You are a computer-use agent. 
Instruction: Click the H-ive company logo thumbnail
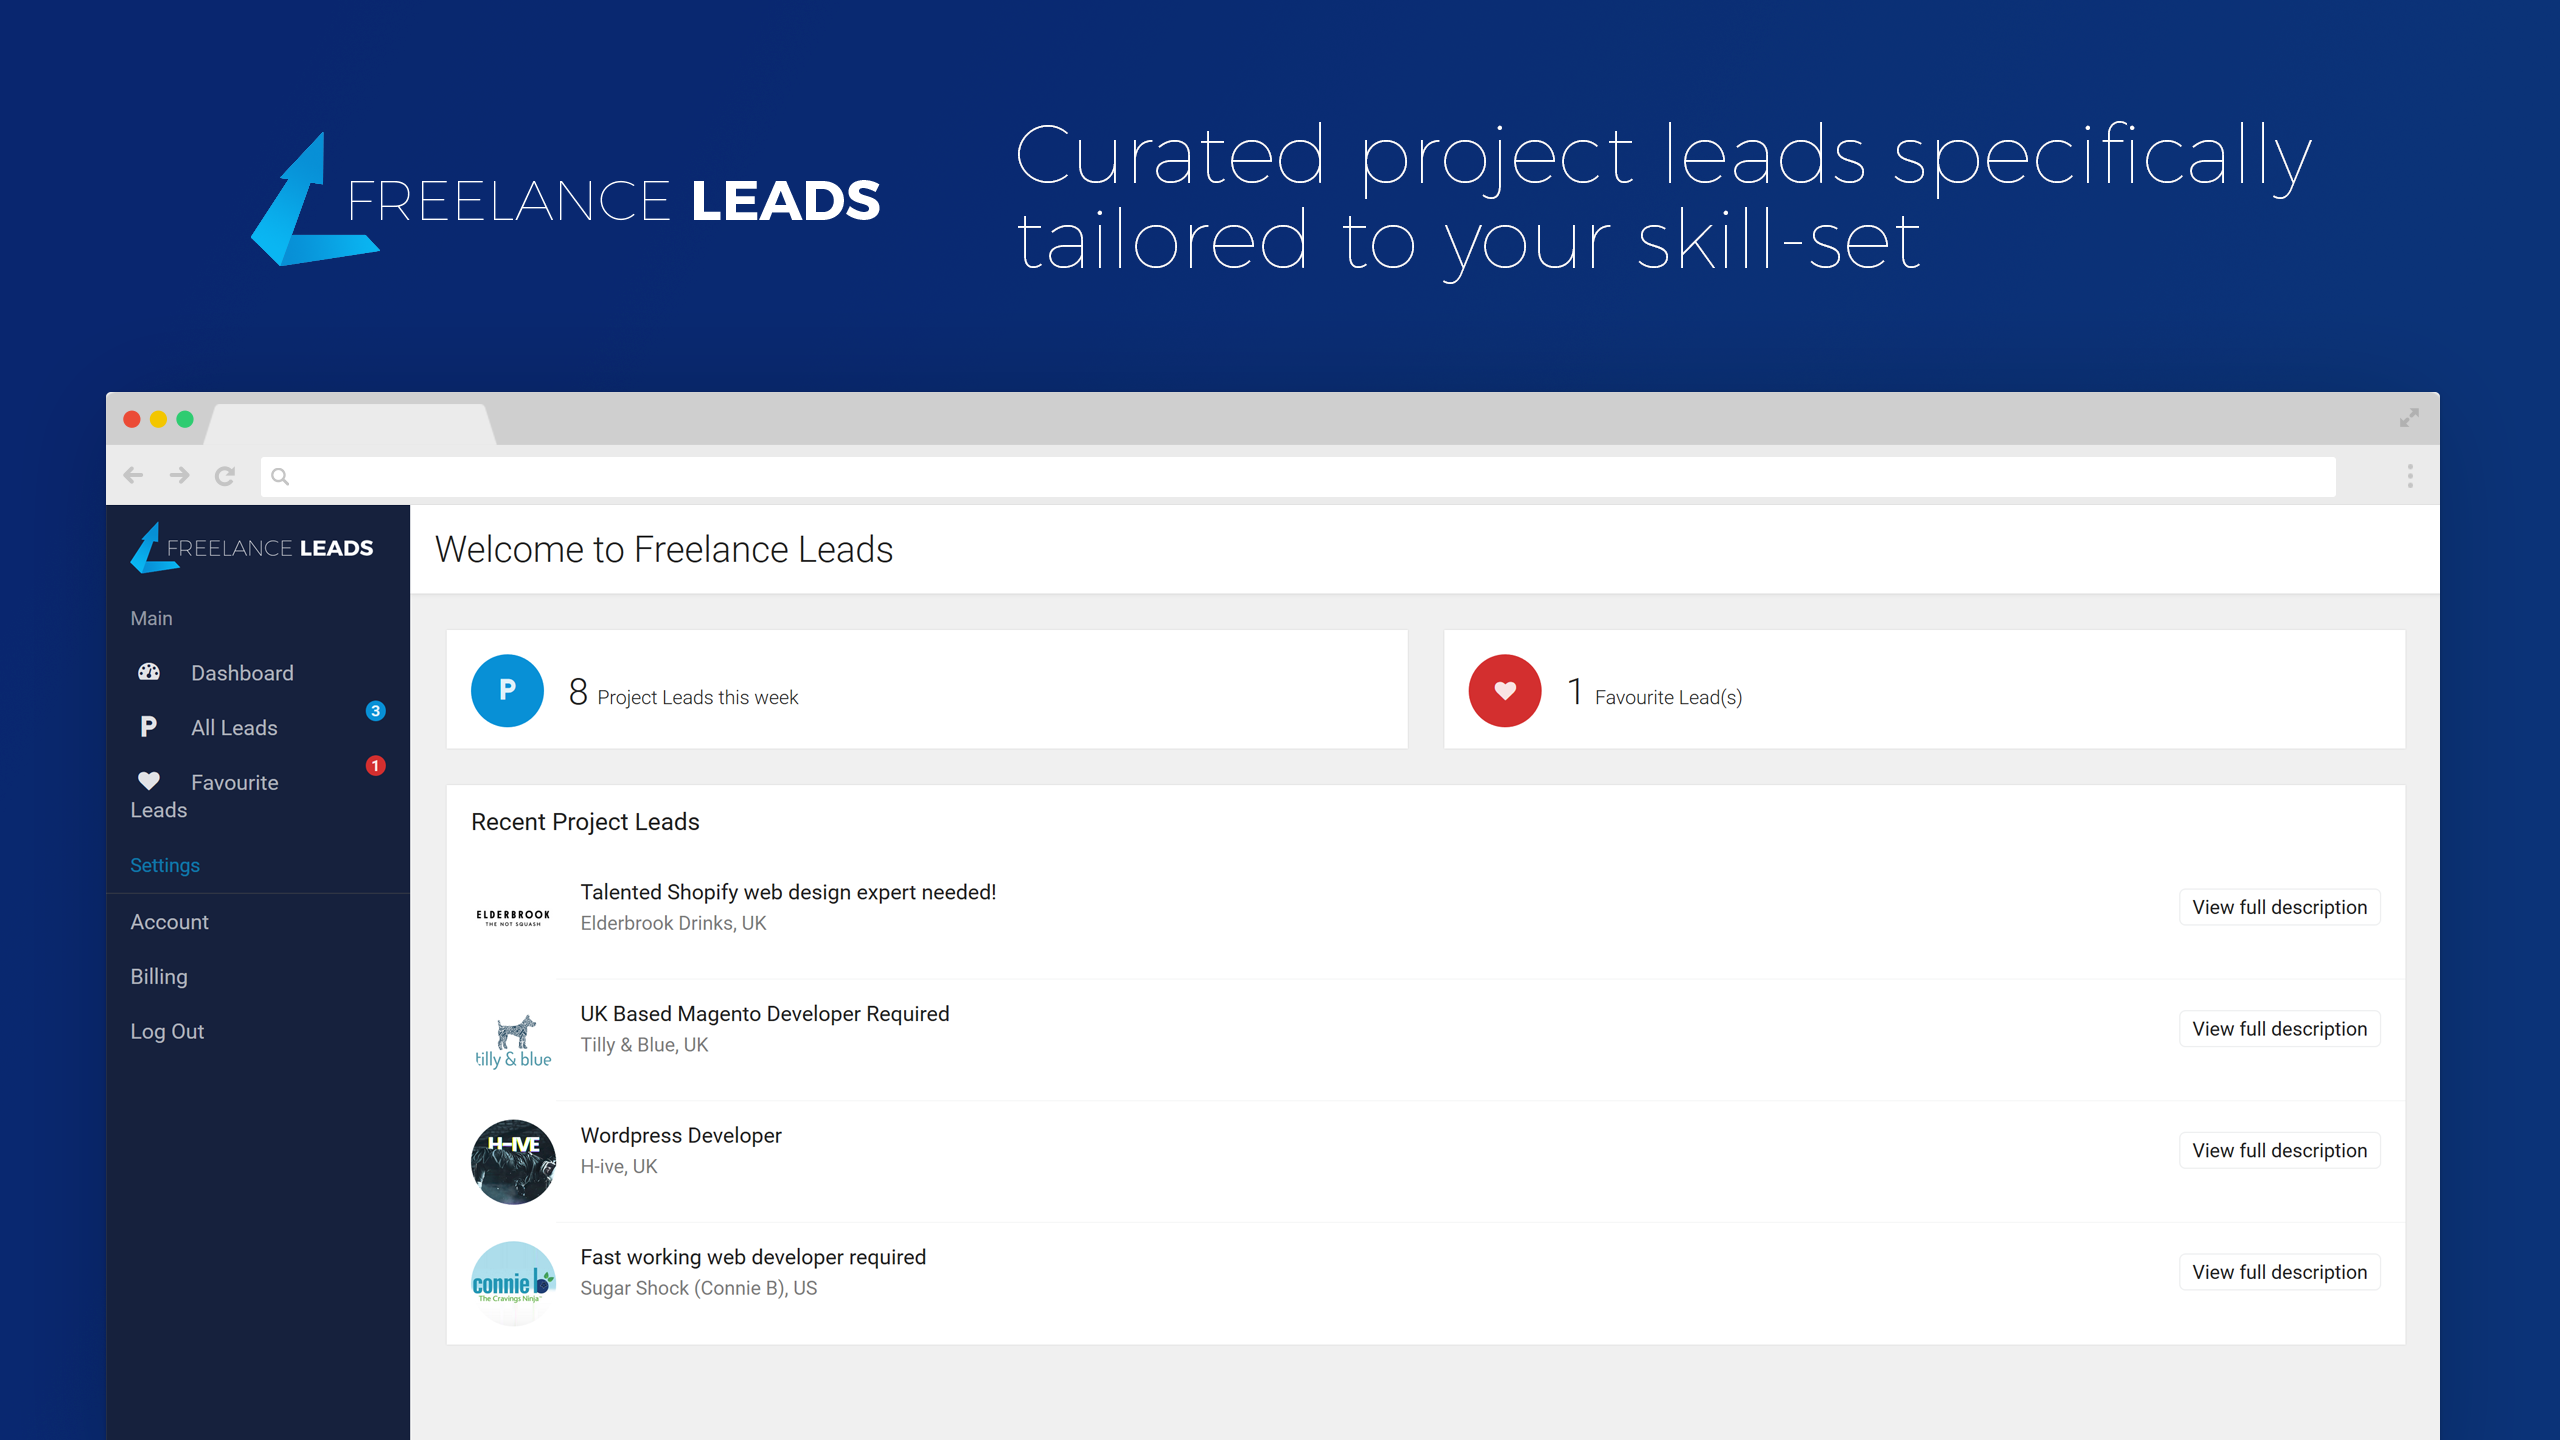coord(513,1162)
